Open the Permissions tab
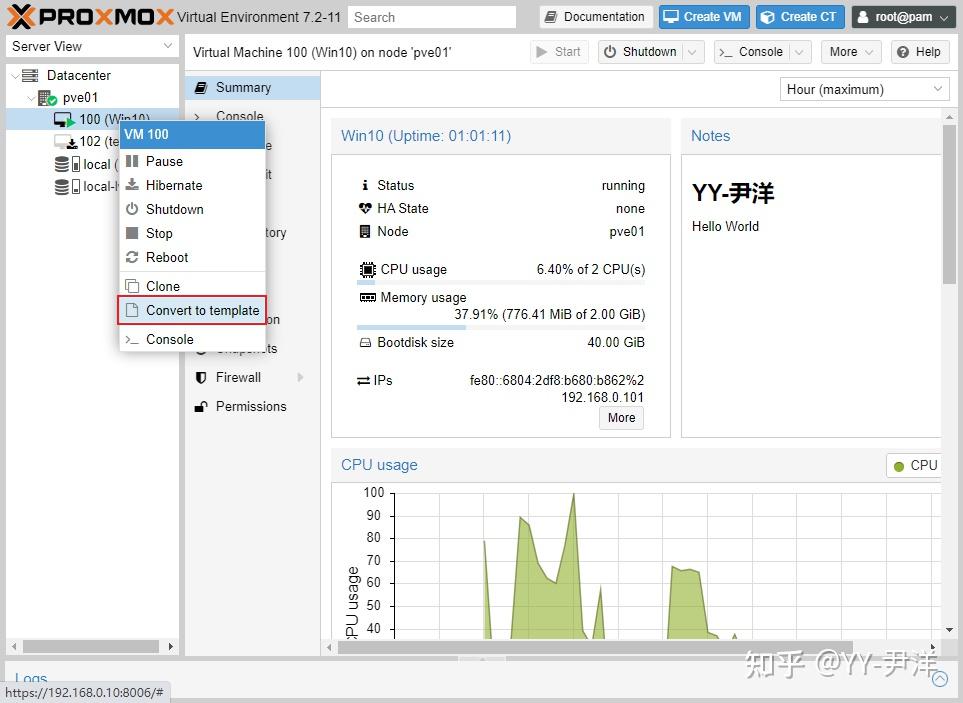The image size is (963, 703). coord(252,406)
